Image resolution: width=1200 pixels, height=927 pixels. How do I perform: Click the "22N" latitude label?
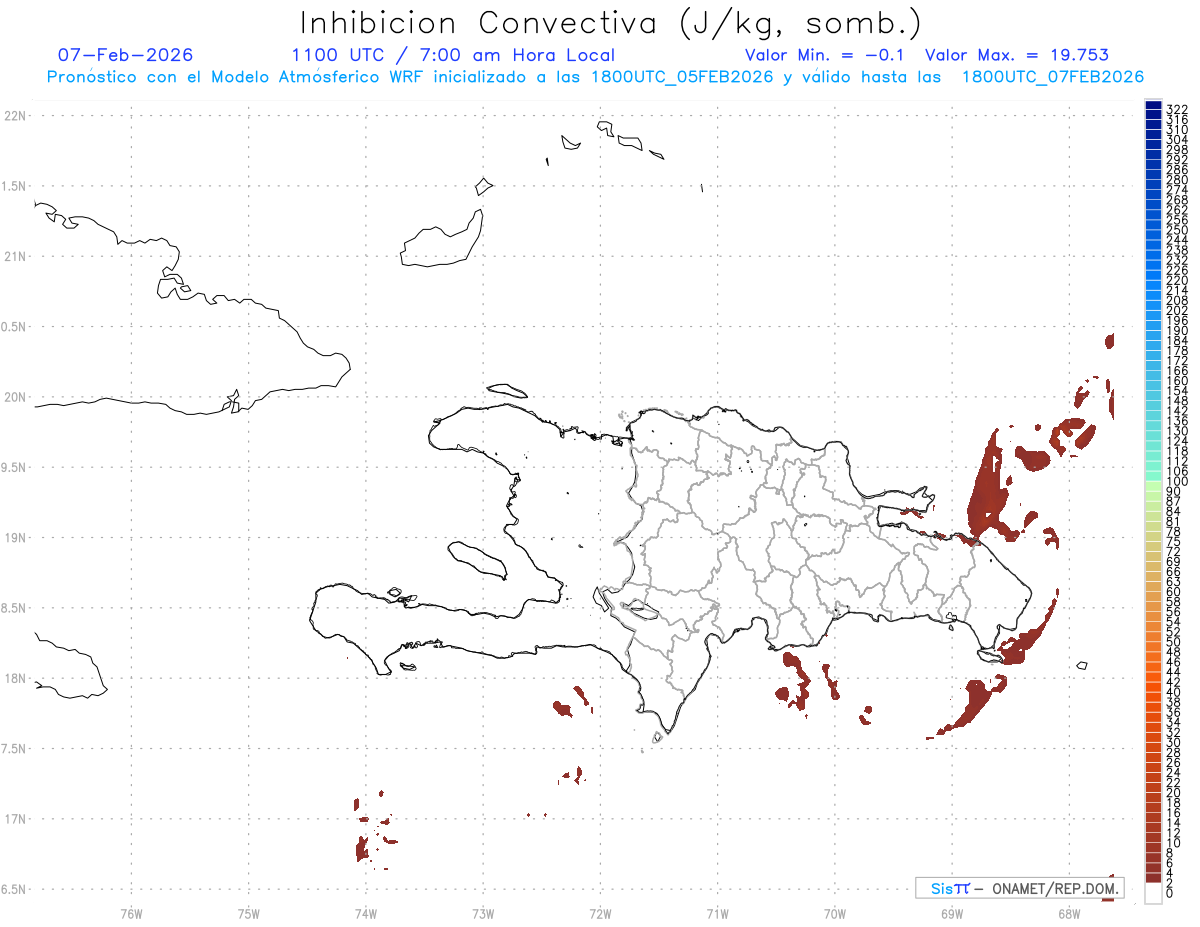pos(15,116)
